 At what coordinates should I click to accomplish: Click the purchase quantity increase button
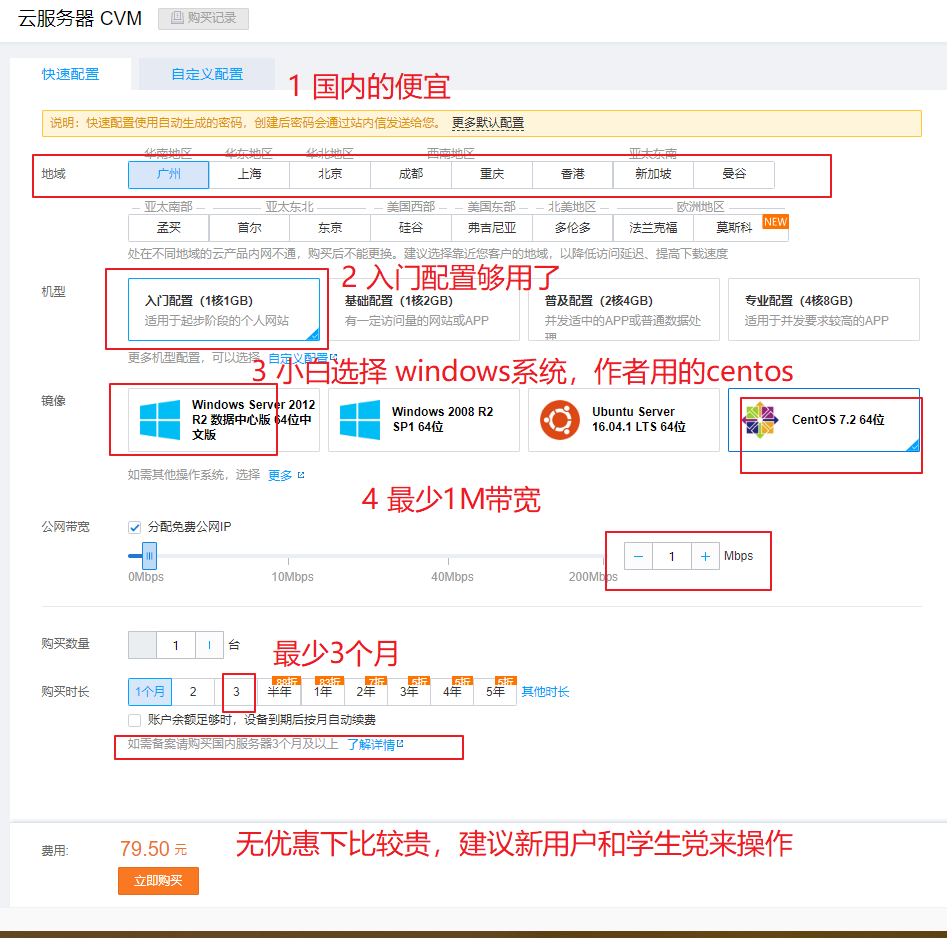(x=210, y=645)
